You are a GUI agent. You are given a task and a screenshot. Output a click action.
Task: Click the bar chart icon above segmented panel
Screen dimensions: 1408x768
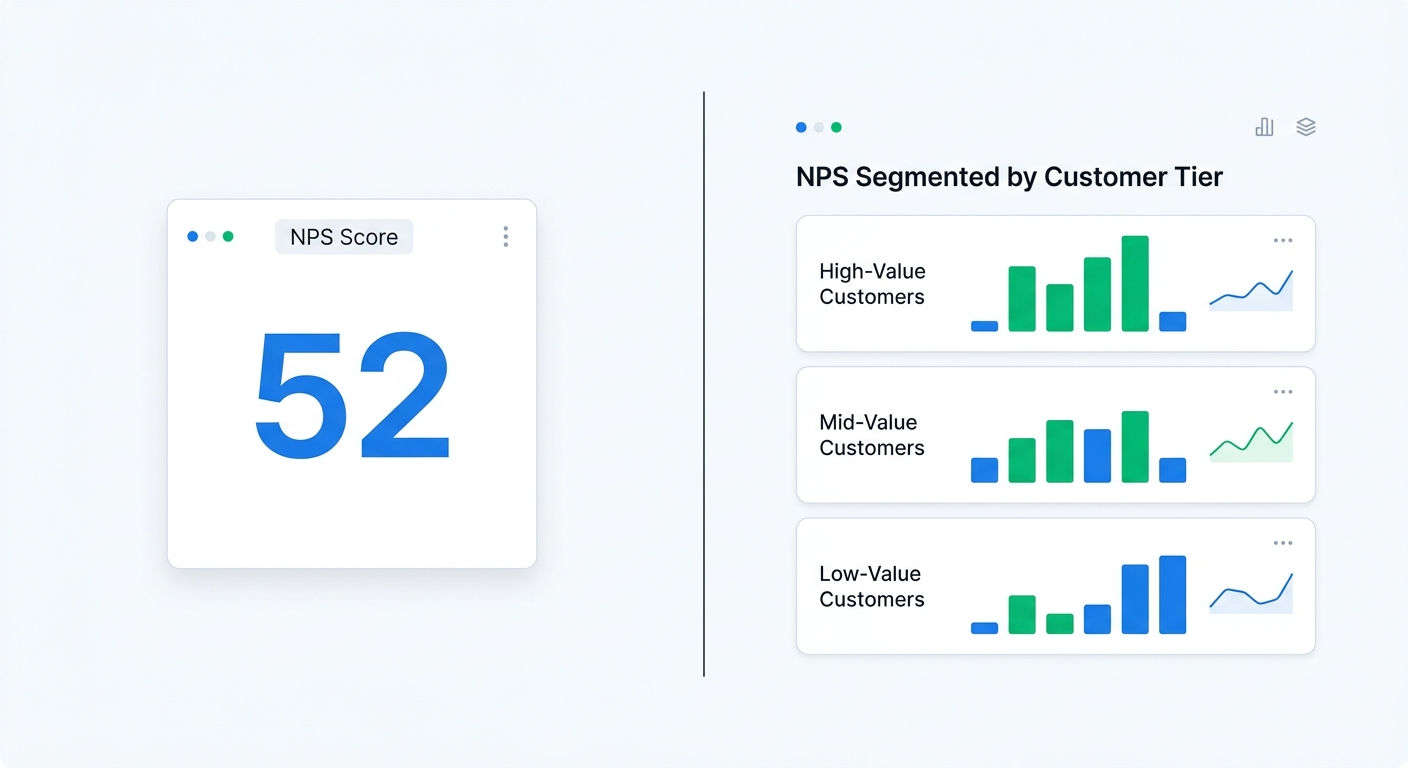(1264, 127)
